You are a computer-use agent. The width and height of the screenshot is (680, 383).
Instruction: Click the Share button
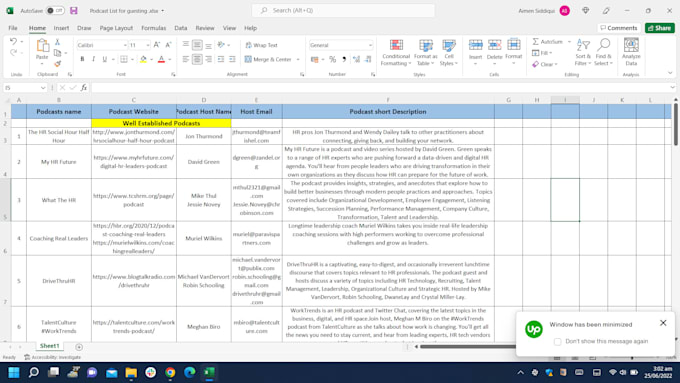click(660, 28)
